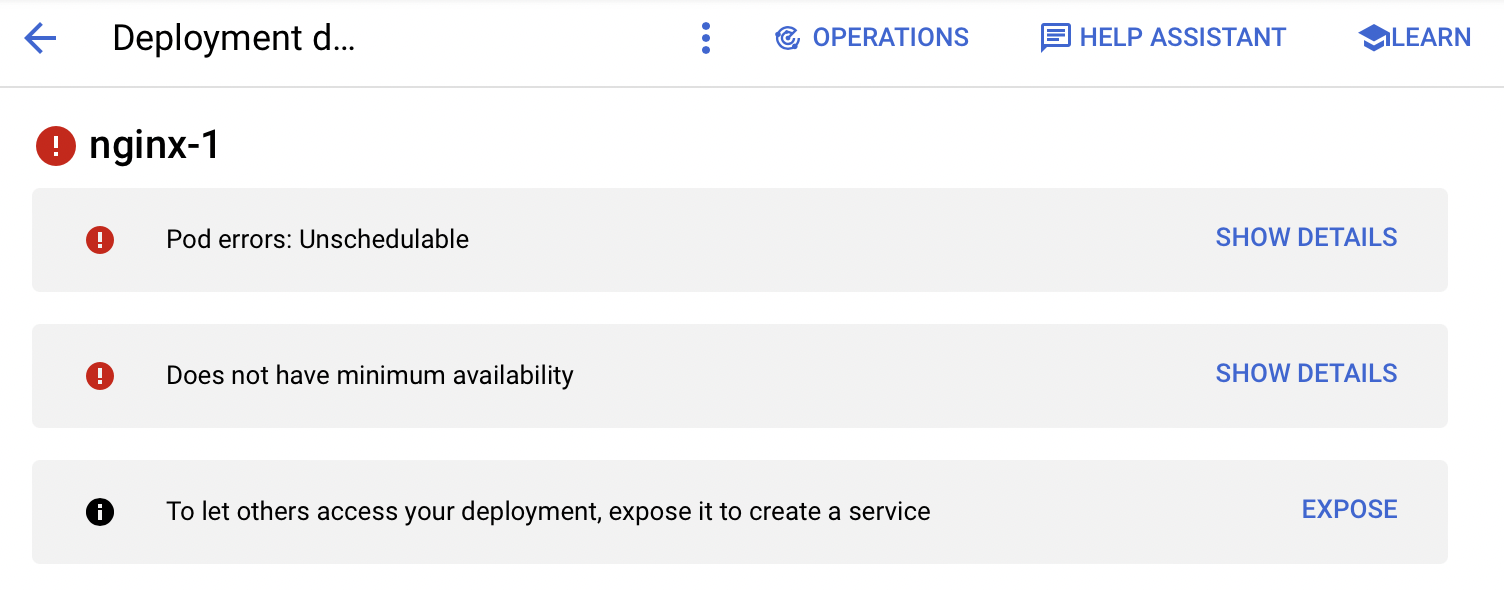Select the Learn graduation cap icon
The image size is (1504, 590).
(1374, 37)
